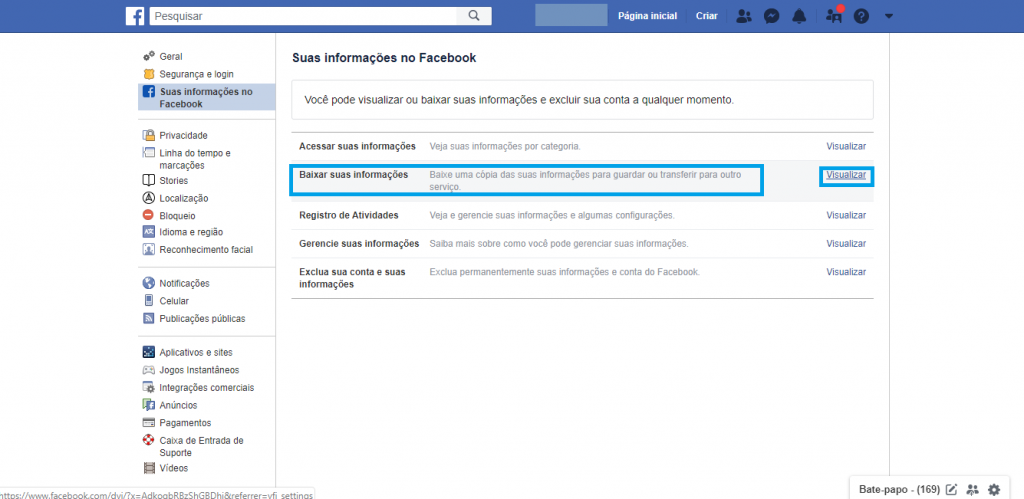This screenshot has width=1024, height=499.
Task: Open the Aplicativos e sites settings section
Action: coord(196,353)
